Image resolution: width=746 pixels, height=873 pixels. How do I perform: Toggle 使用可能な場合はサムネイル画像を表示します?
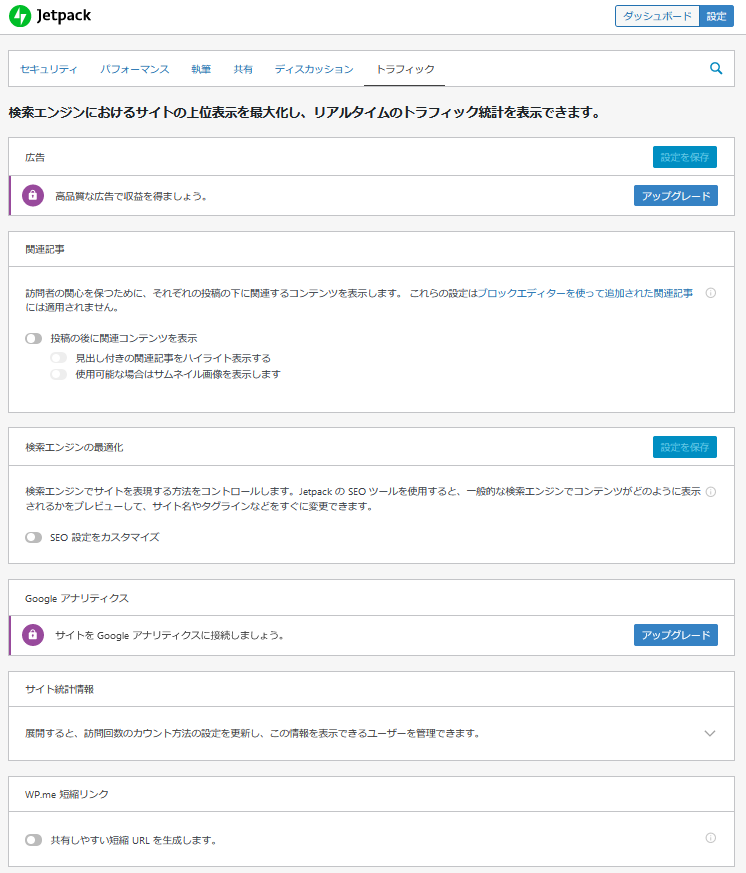click(59, 375)
